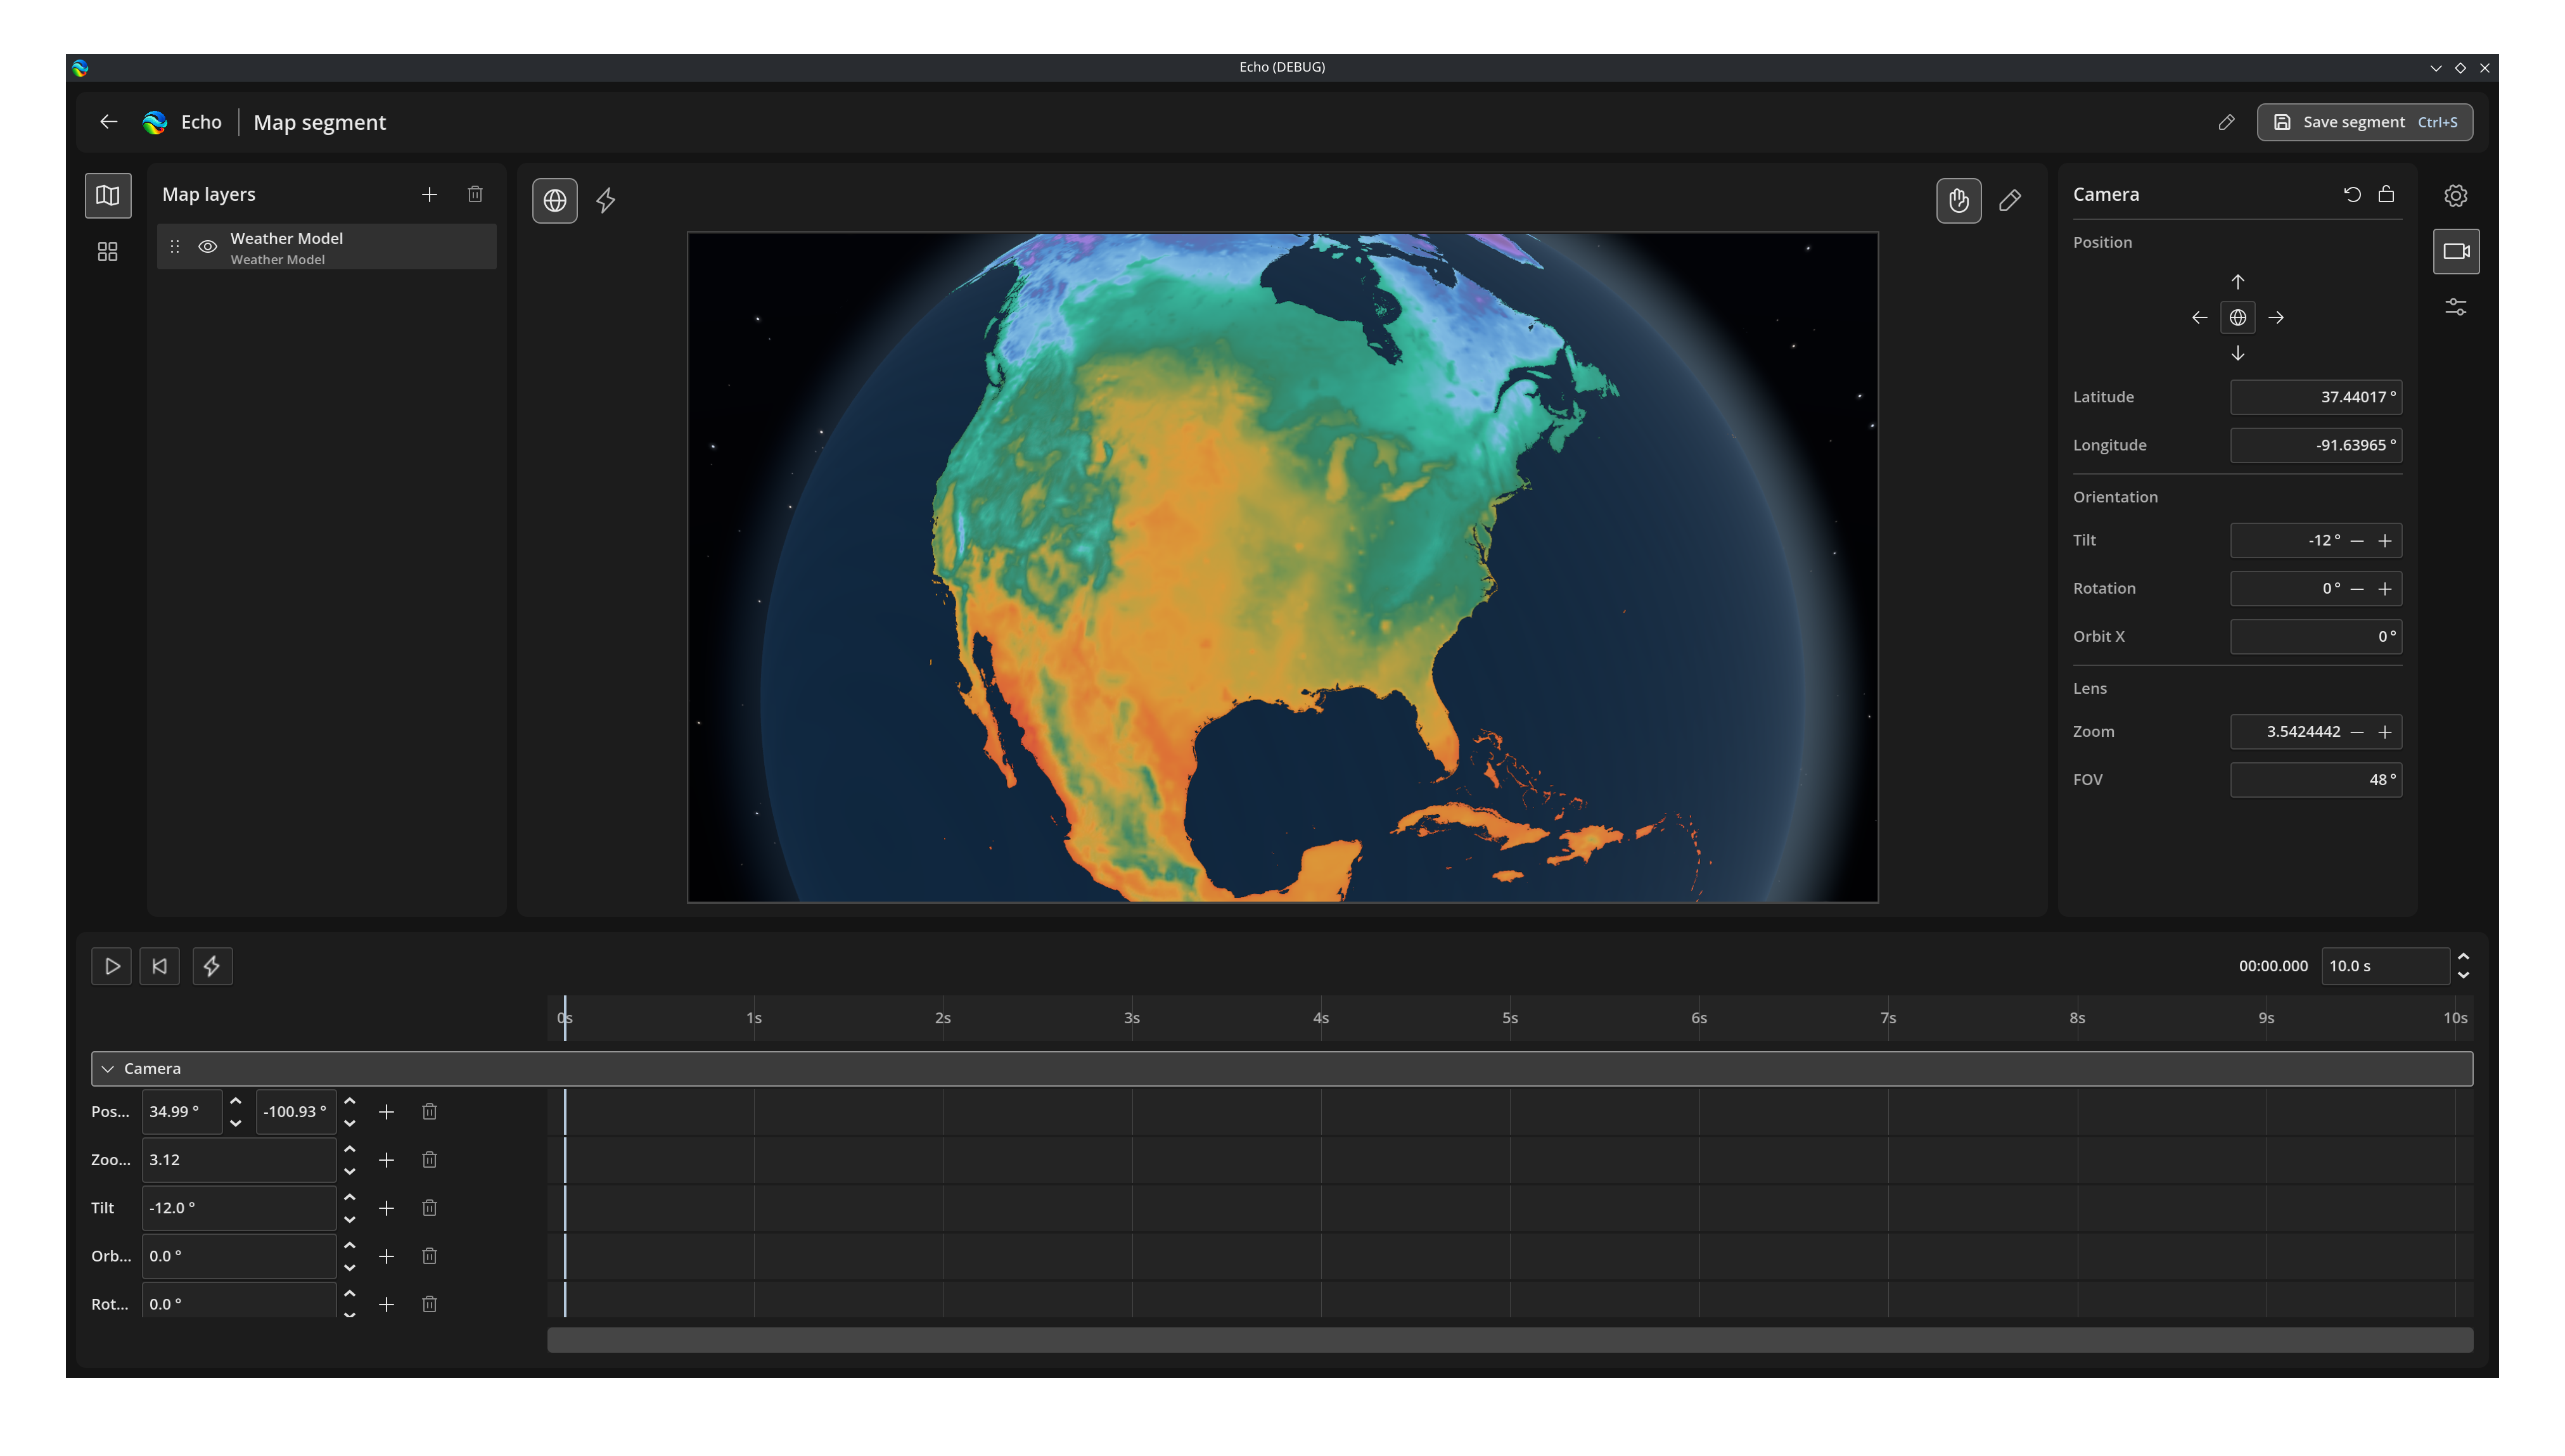This screenshot has width=2565, height=1456.
Task: Edit the FOV field
Action: coord(2315,780)
